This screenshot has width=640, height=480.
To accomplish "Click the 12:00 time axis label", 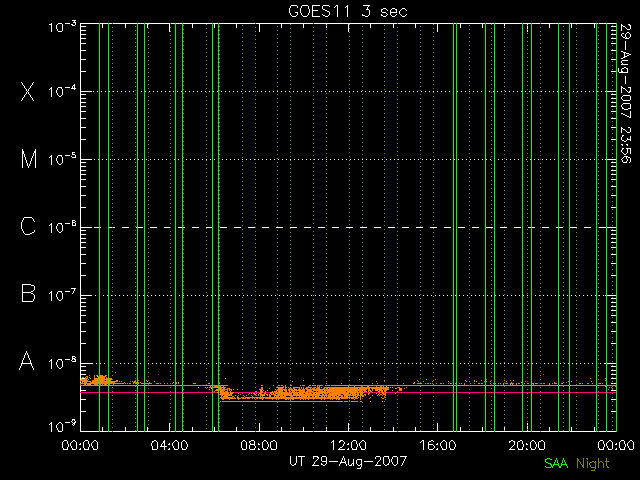I will pos(348,445).
